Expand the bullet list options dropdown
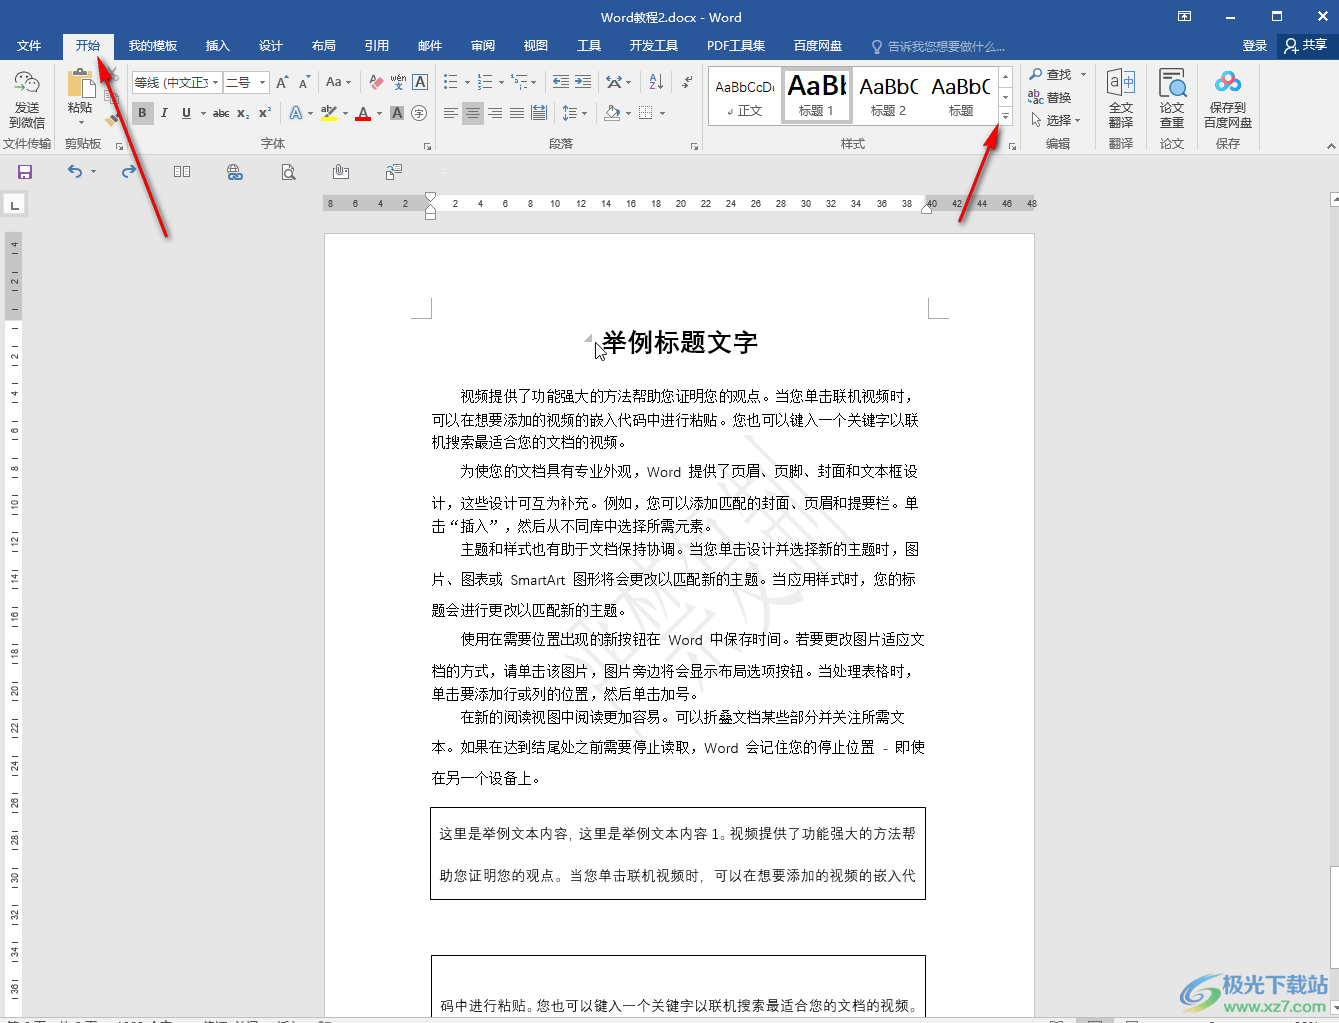This screenshot has width=1339, height=1023. [x=467, y=82]
